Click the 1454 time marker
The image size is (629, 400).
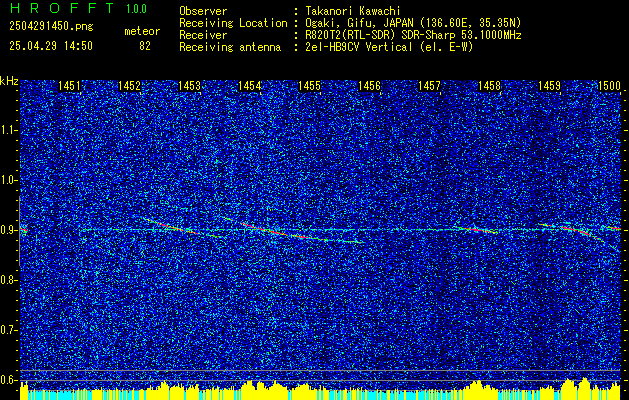(250, 86)
